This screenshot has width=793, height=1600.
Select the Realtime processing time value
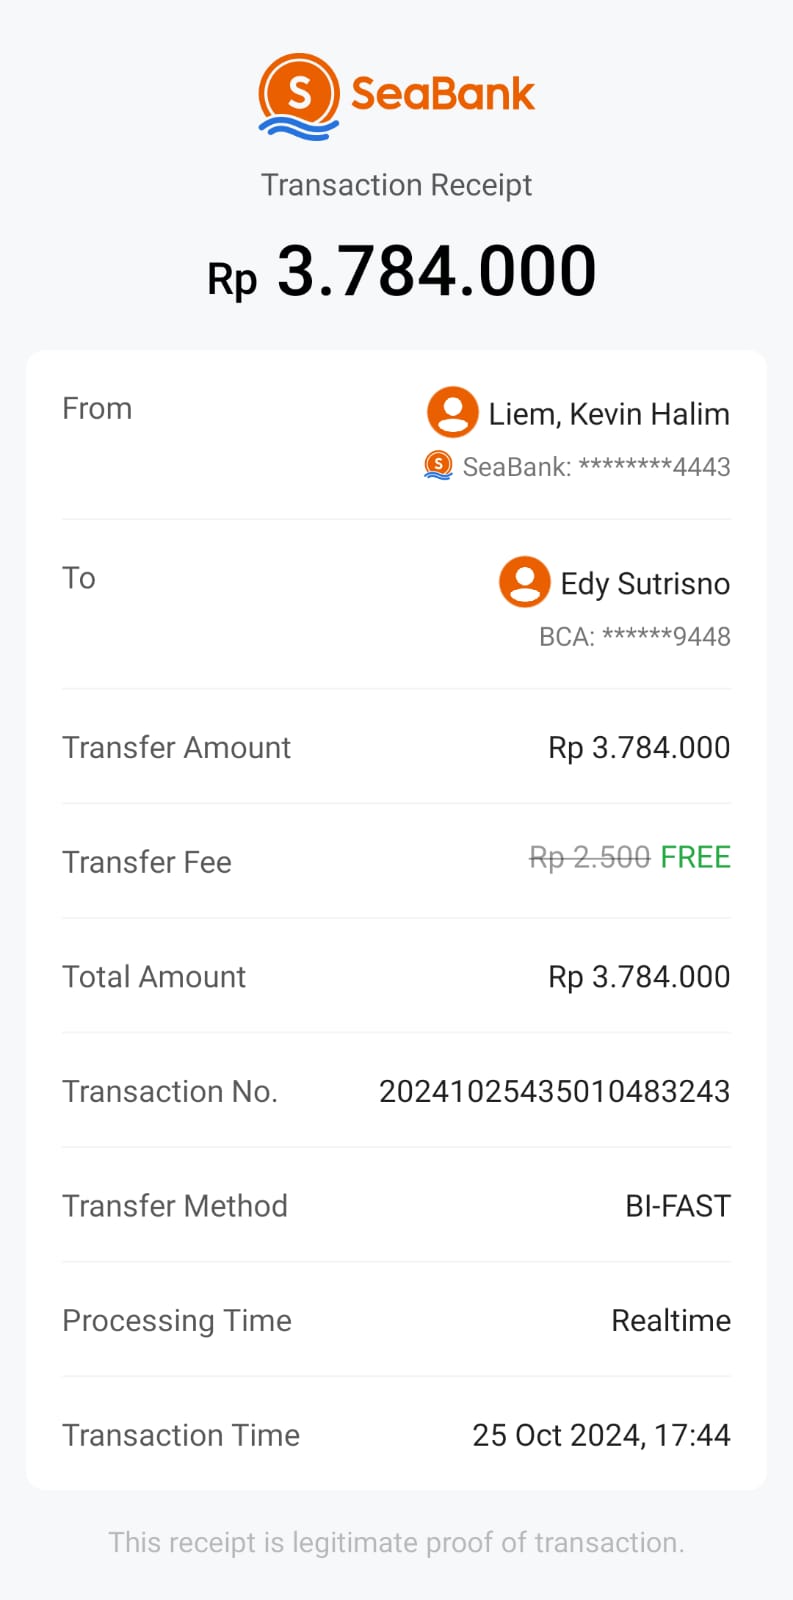tap(670, 1321)
